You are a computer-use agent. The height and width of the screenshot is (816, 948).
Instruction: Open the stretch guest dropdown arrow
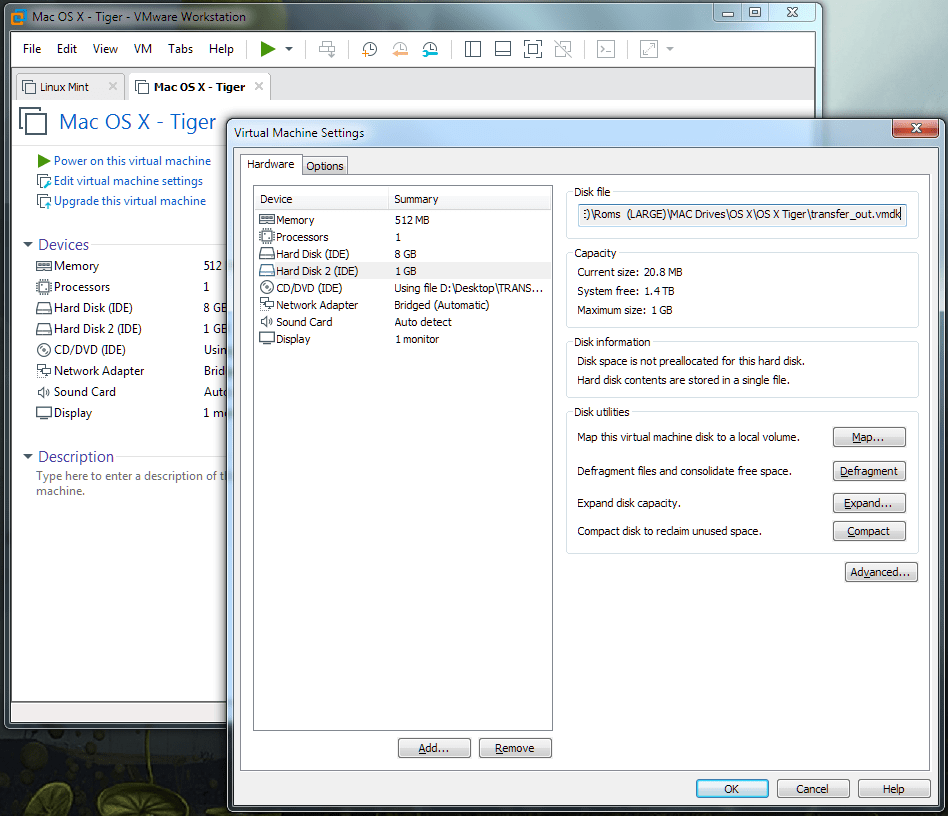coord(670,49)
